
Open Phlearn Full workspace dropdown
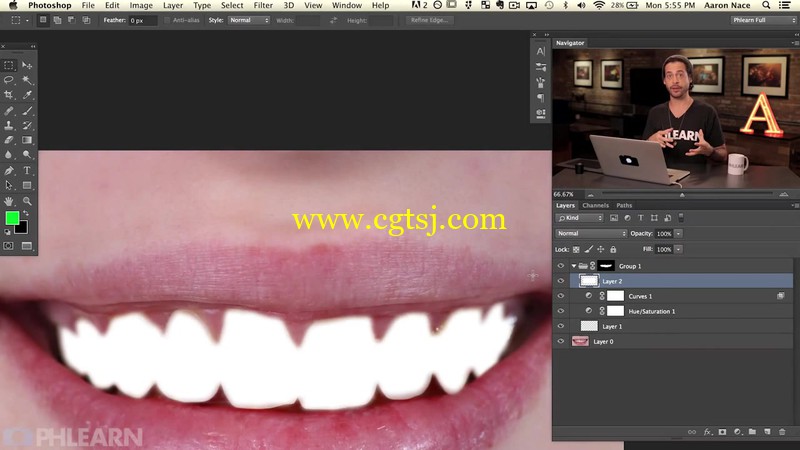tap(763, 20)
